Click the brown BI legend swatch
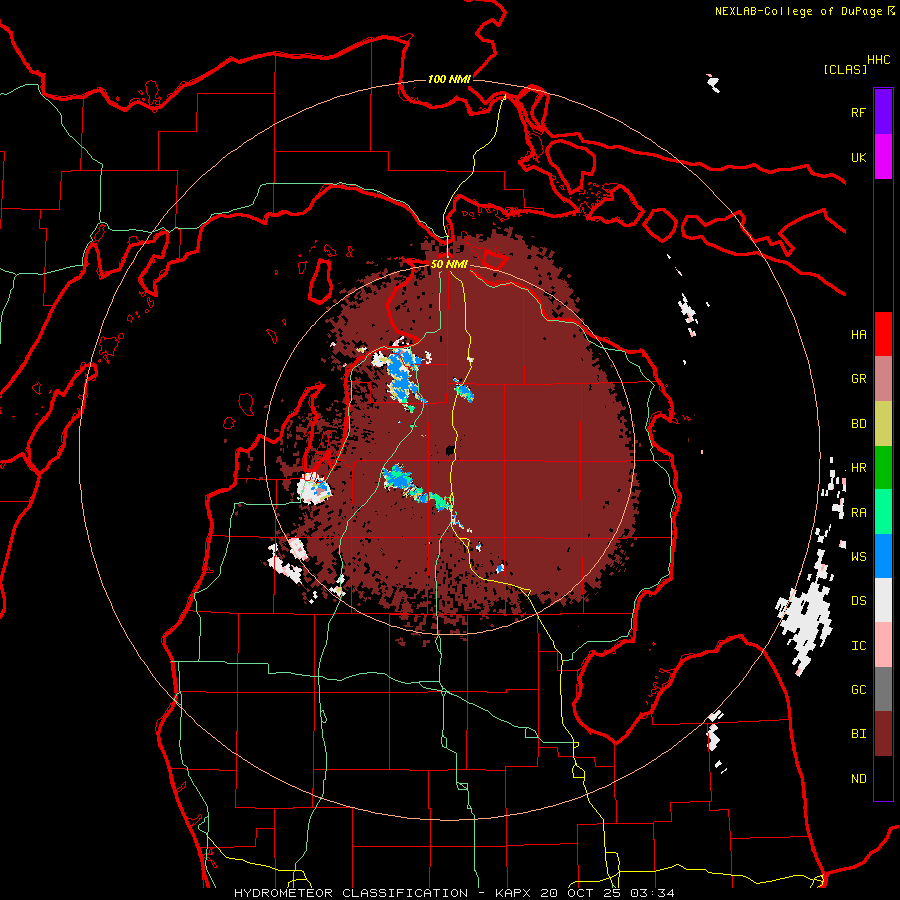 (x=883, y=734)
